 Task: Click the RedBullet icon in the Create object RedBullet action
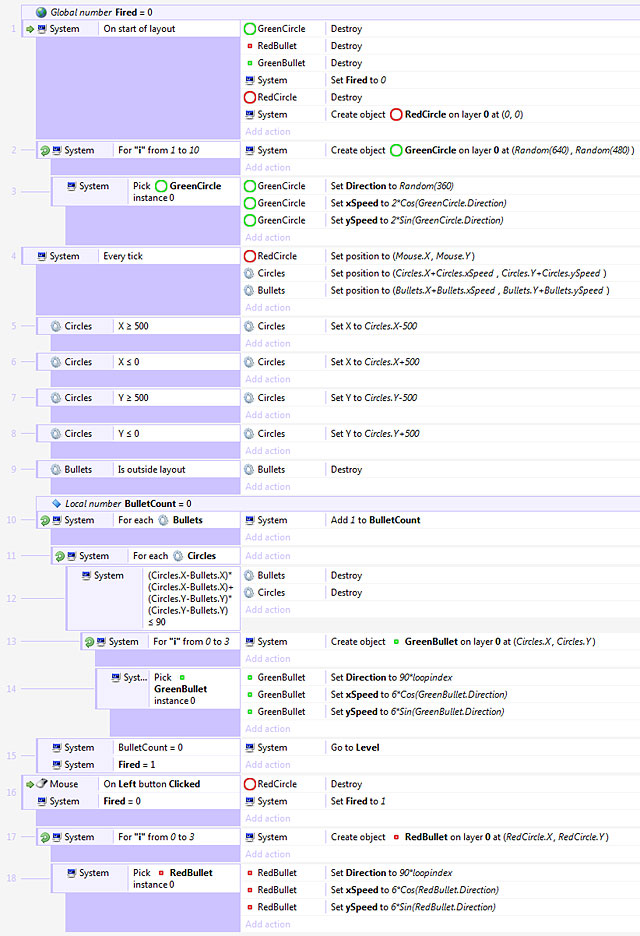click(x=396, y=837)
